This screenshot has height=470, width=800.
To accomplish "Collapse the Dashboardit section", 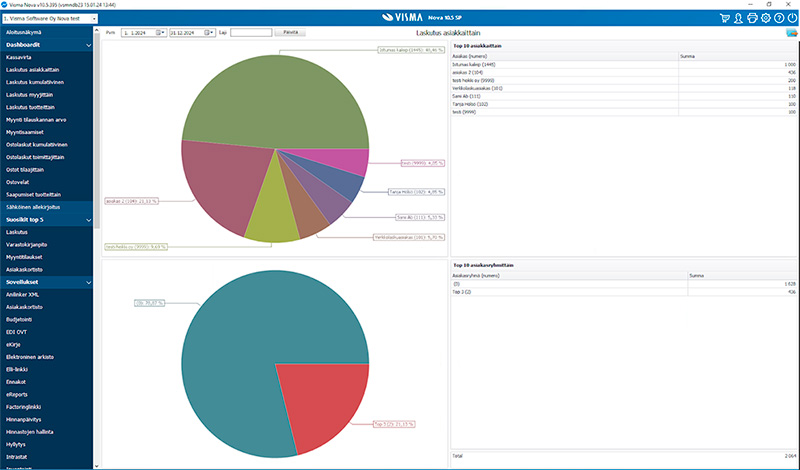I will [88, 45].
